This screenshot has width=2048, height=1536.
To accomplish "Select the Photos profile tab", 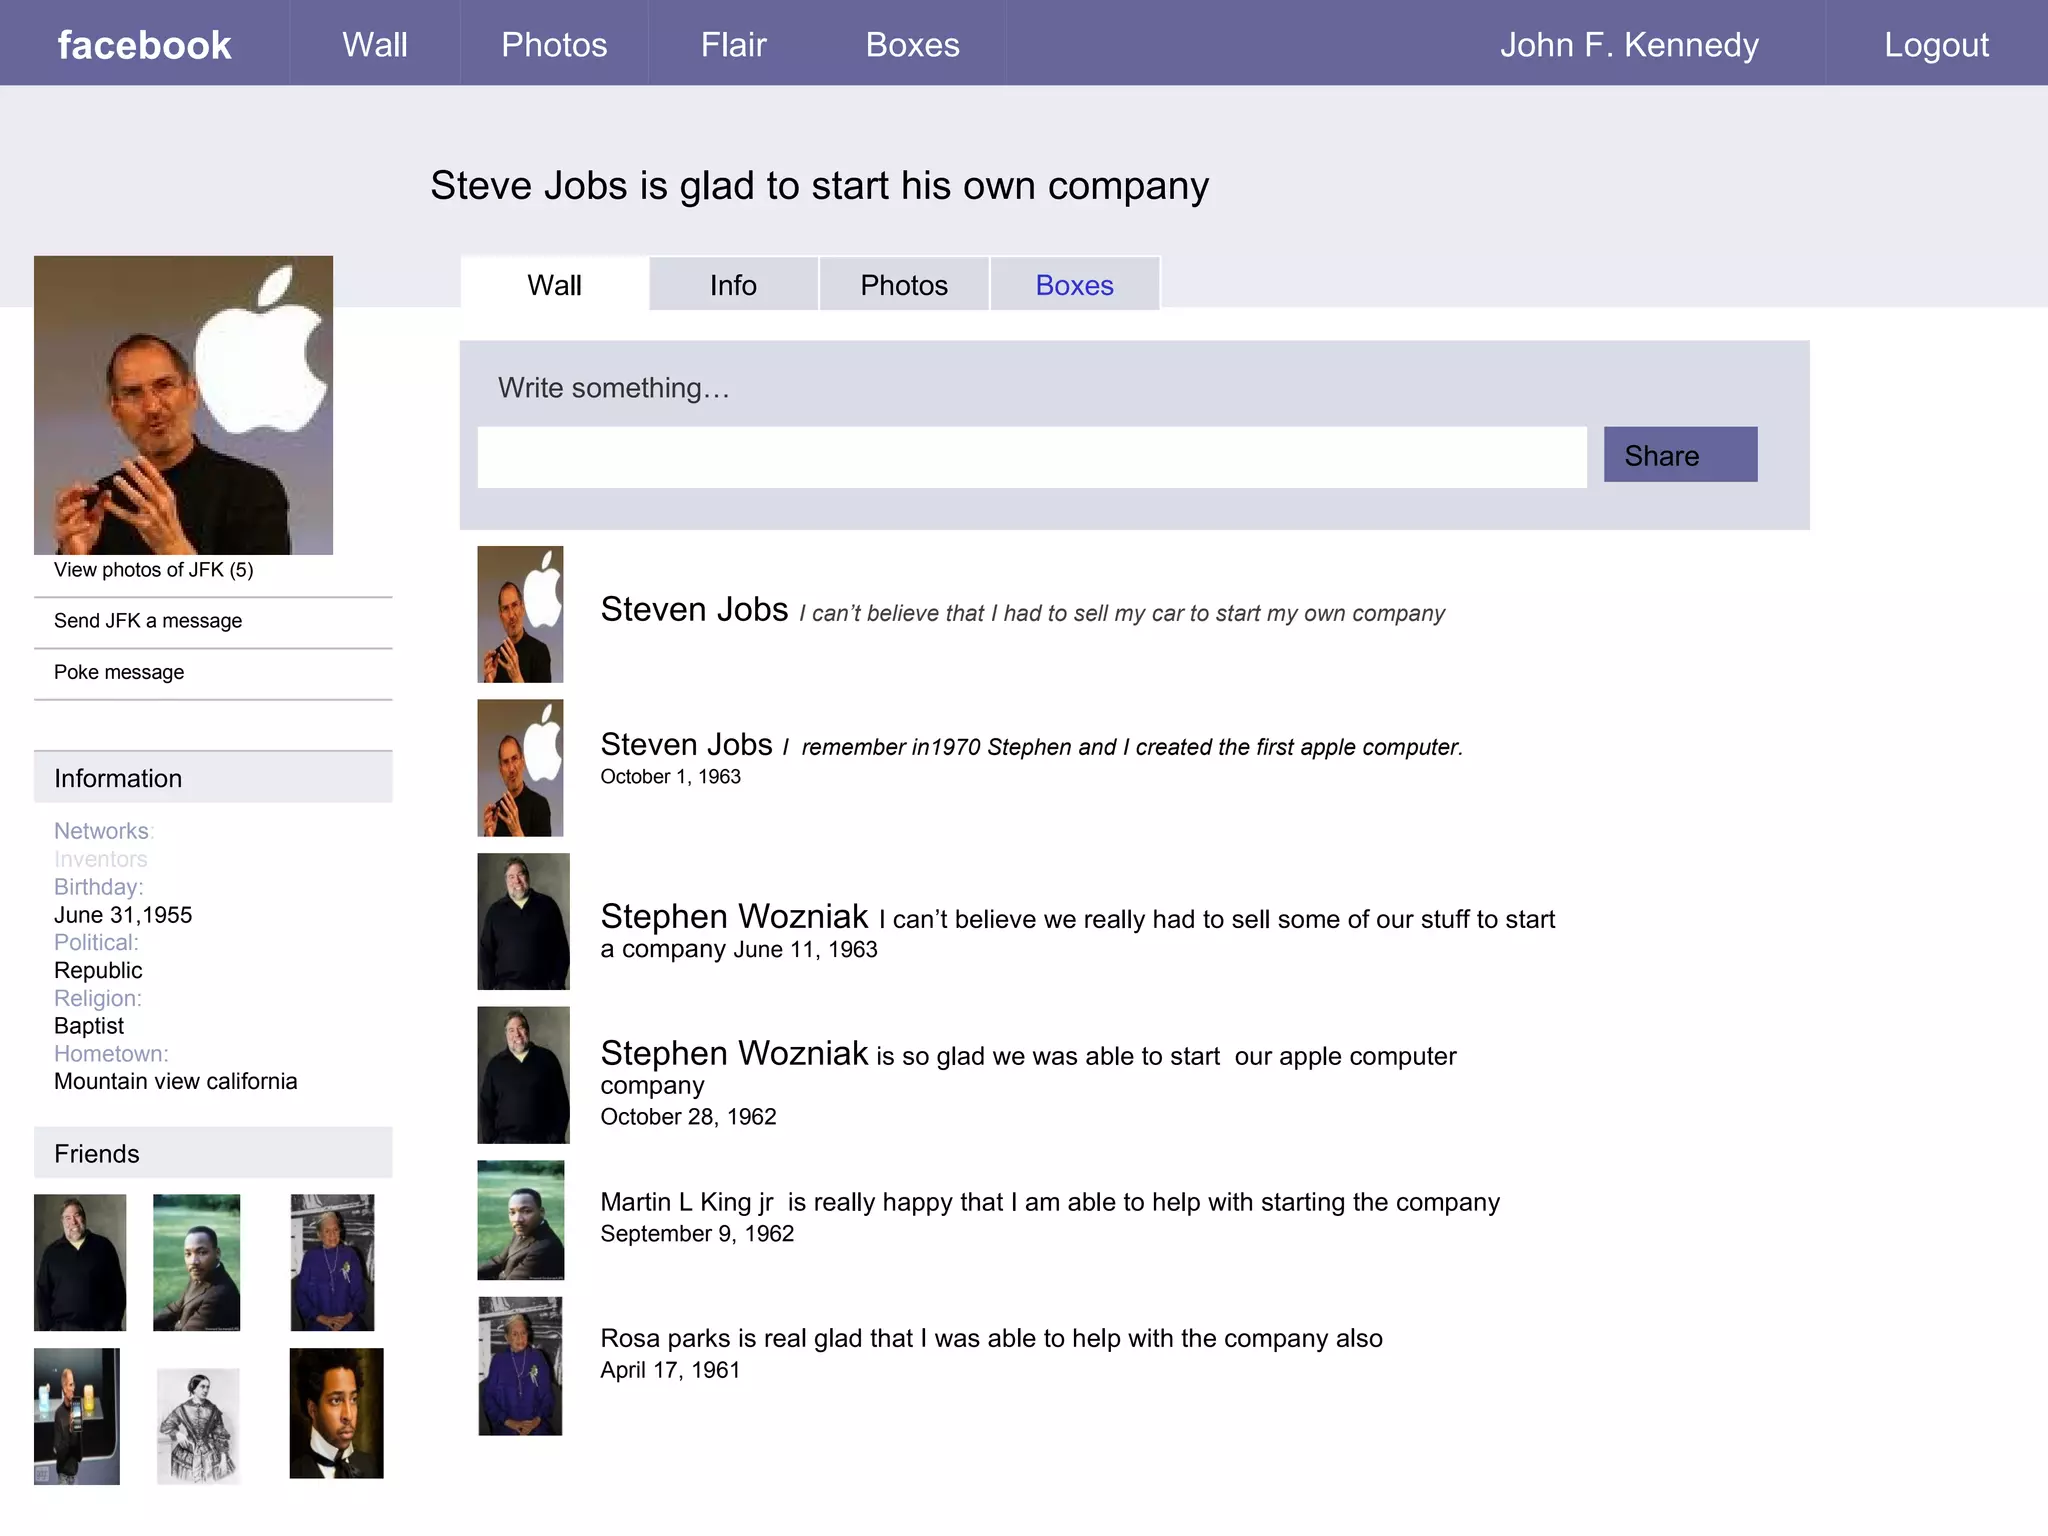I will (903, 285).
